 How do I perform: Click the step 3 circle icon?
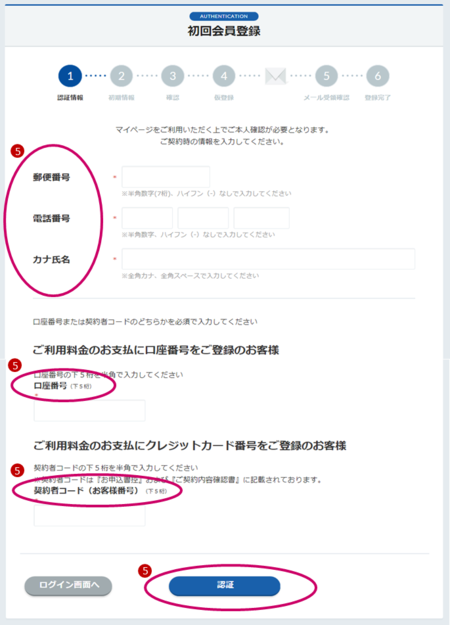point(173,76)
